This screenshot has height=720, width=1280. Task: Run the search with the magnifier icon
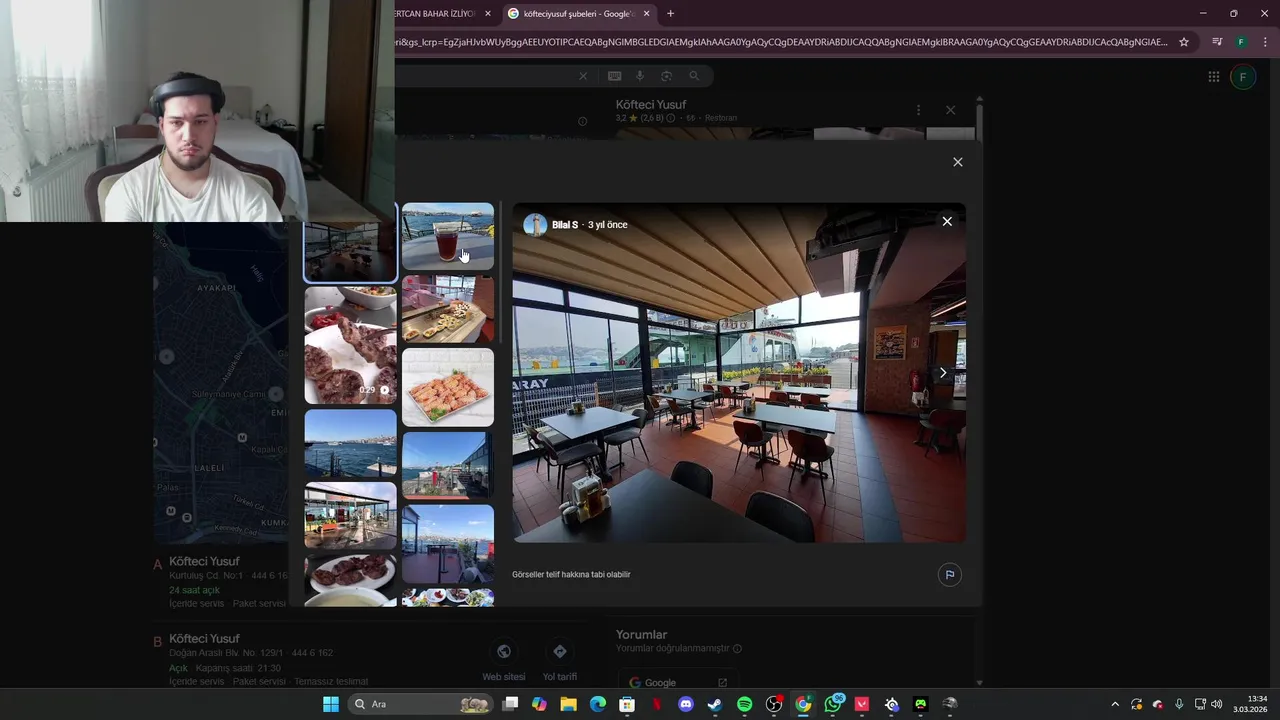coord(694,76)
